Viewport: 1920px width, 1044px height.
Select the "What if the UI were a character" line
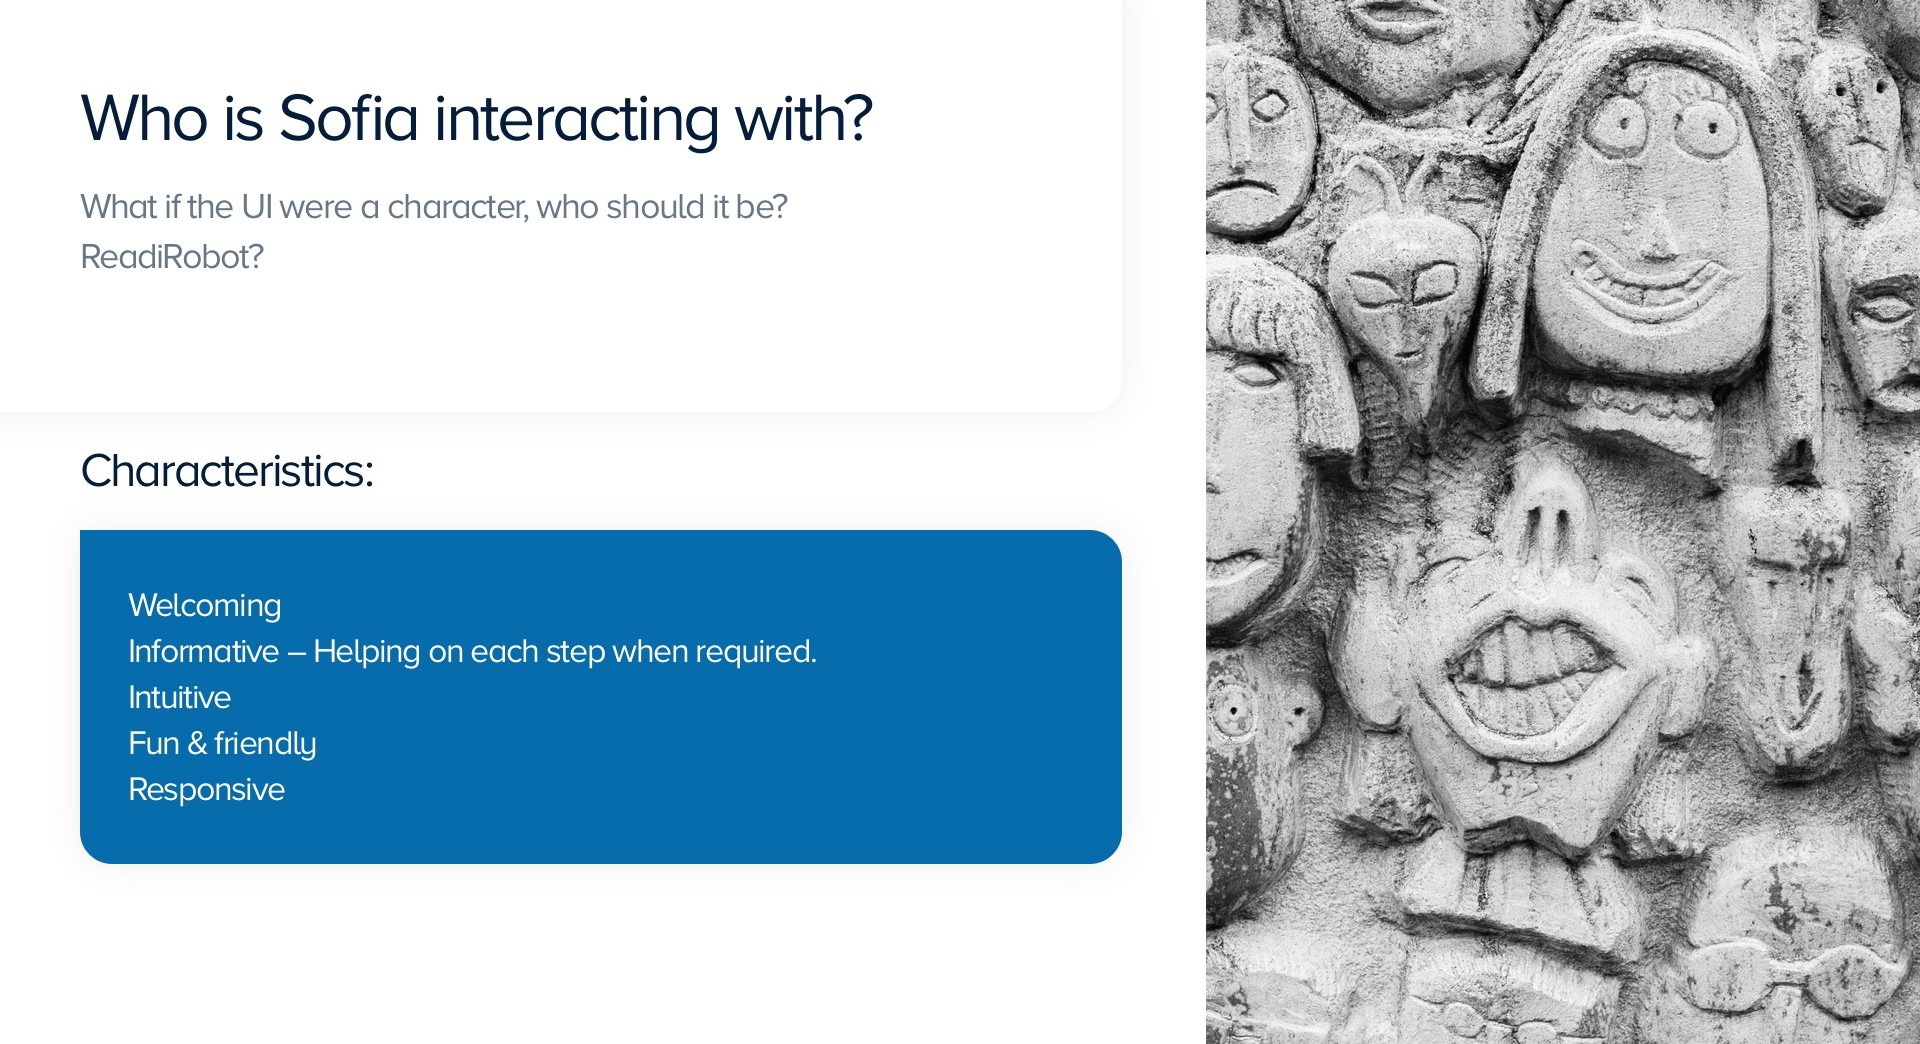433,207
